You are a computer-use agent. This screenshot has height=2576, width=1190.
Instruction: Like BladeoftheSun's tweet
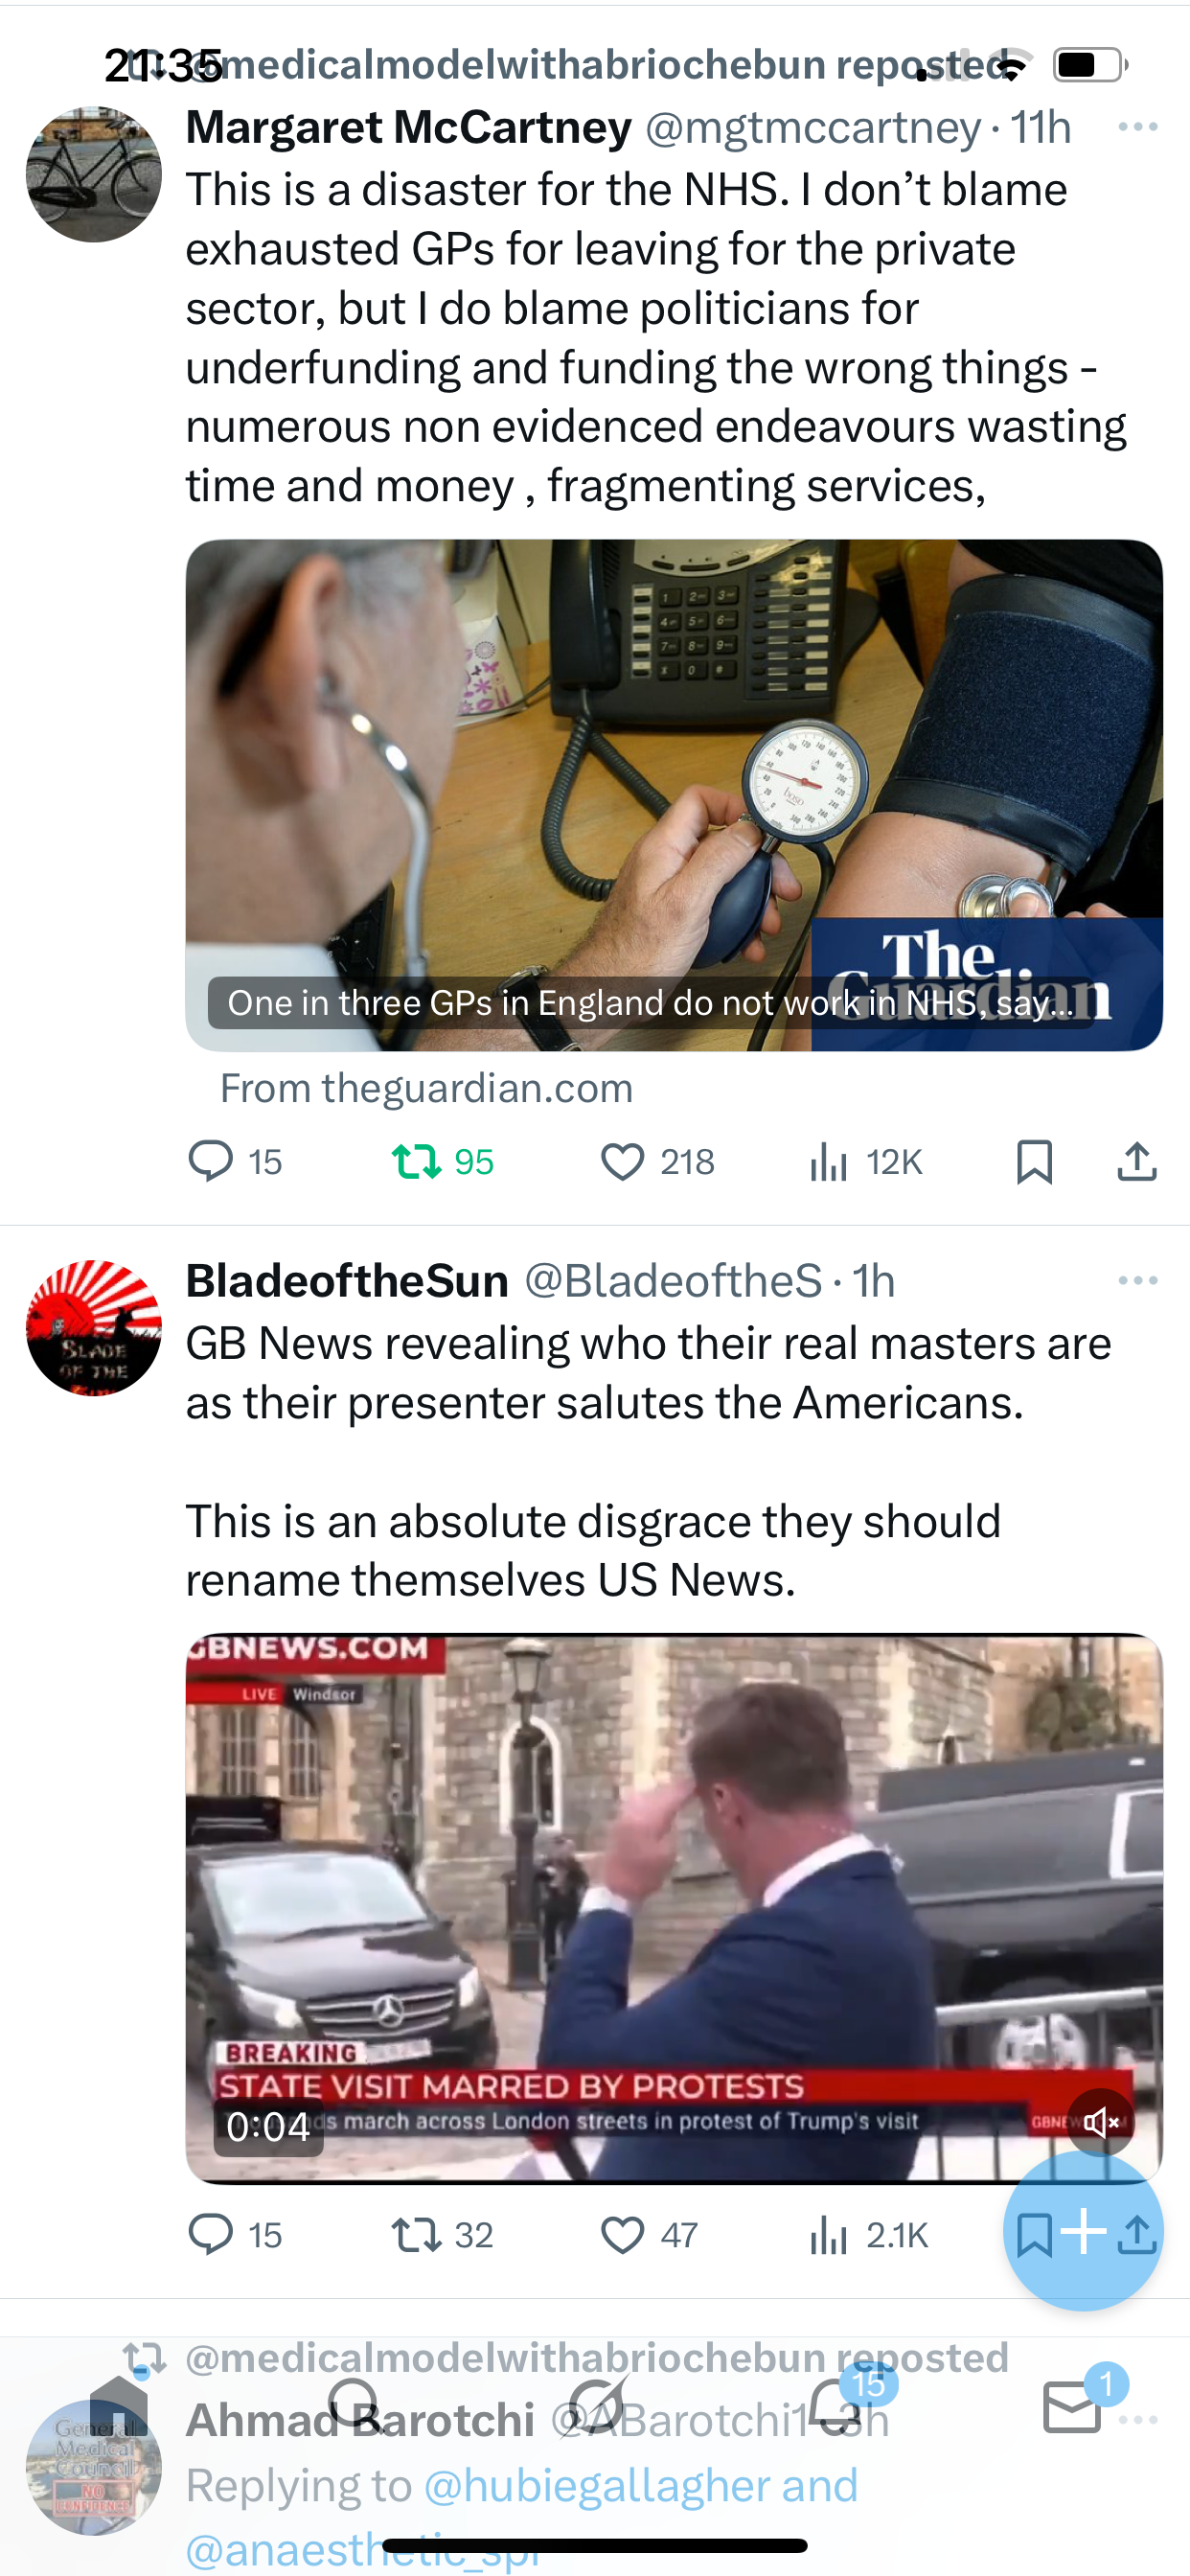[649, 2235]
